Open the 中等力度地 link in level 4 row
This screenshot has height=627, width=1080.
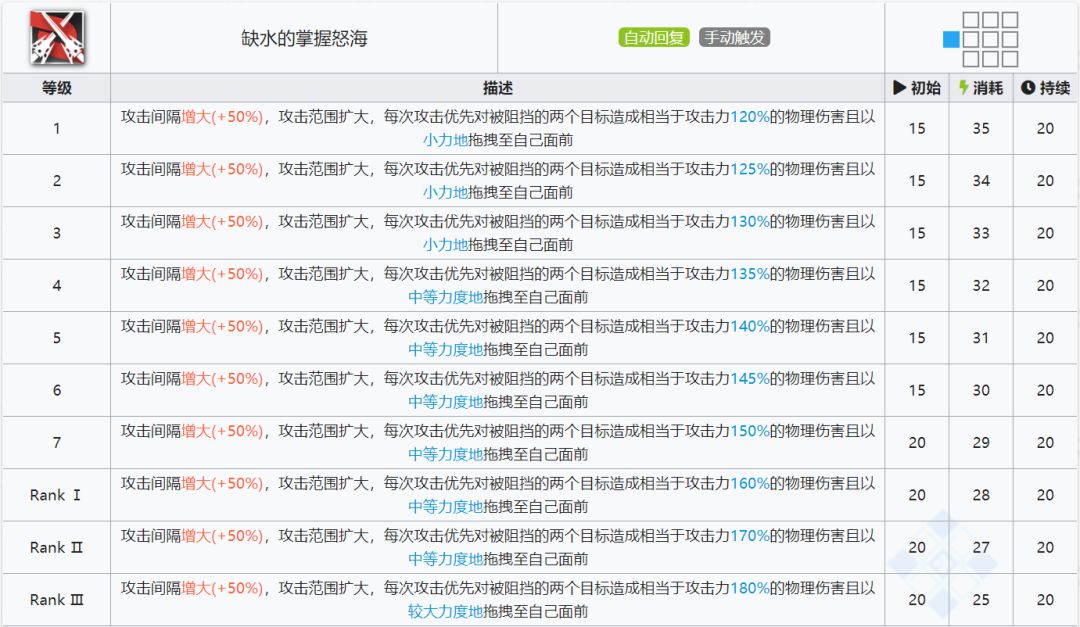pyautogui.click(x=445, y=297)
